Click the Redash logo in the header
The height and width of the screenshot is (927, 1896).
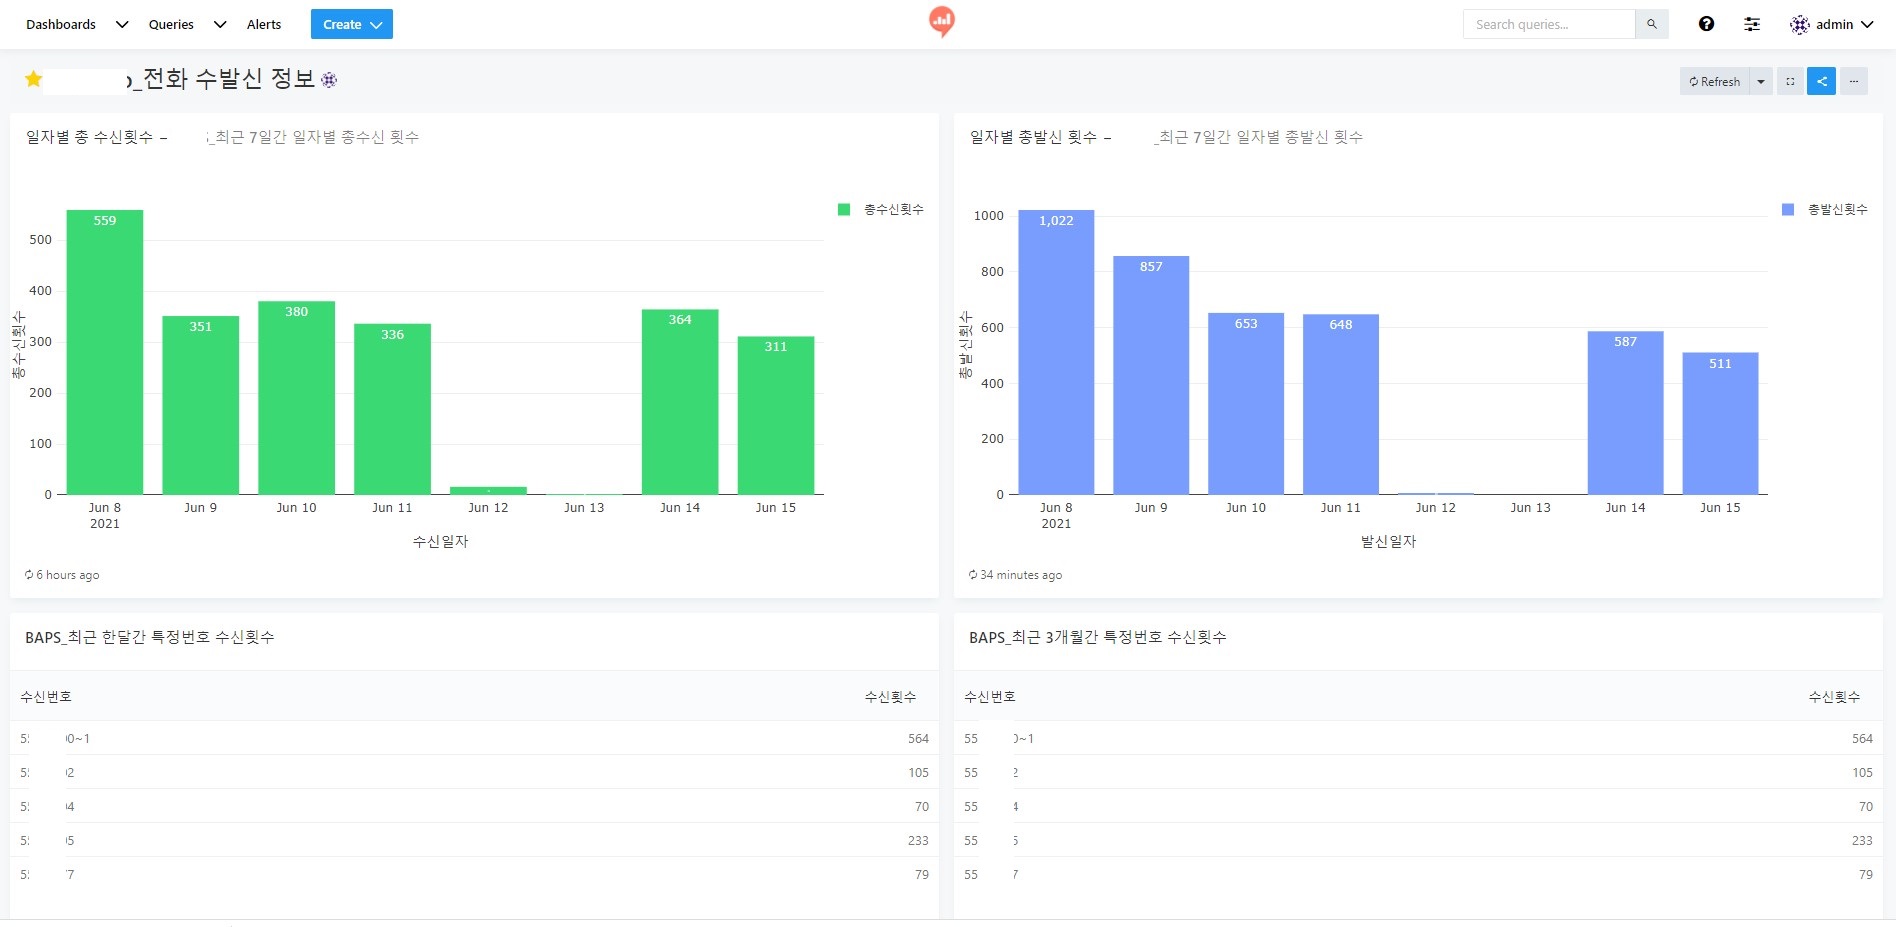tap(942, 21)
